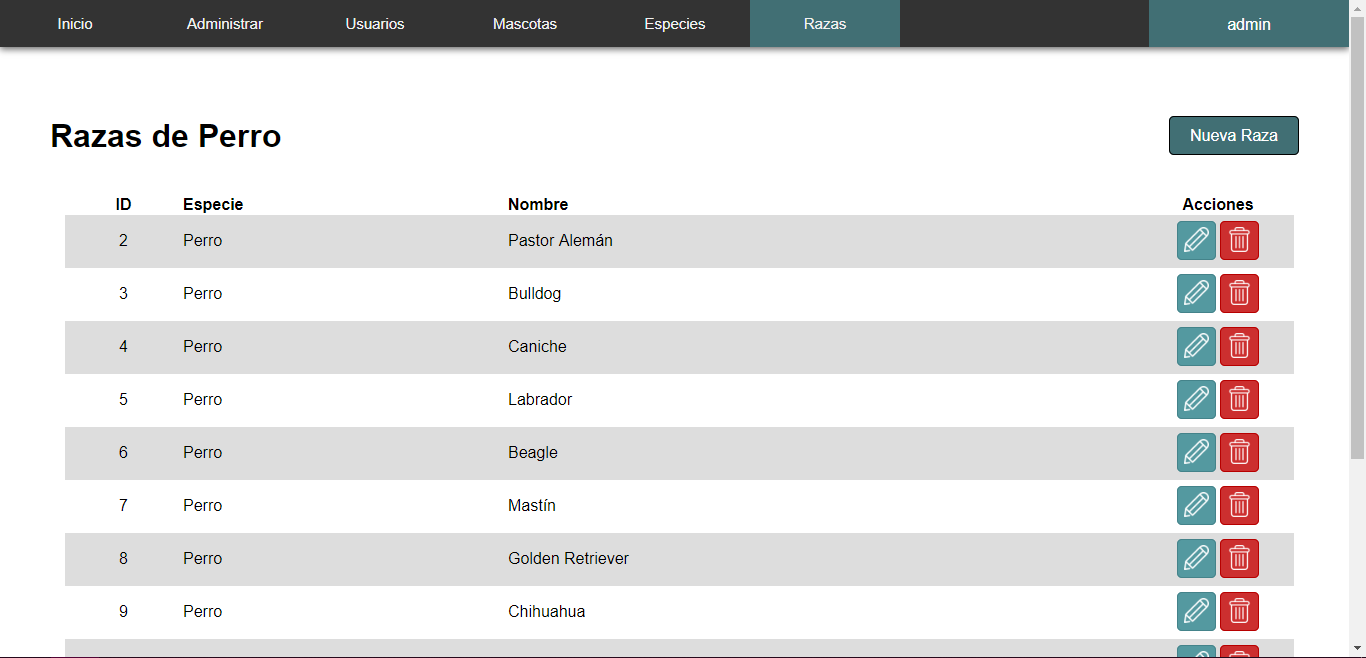Screen dimensions: 1366x658
Task: Click ID cell 5 in the table
Action: pyautogui.click(x=123, y=399)
